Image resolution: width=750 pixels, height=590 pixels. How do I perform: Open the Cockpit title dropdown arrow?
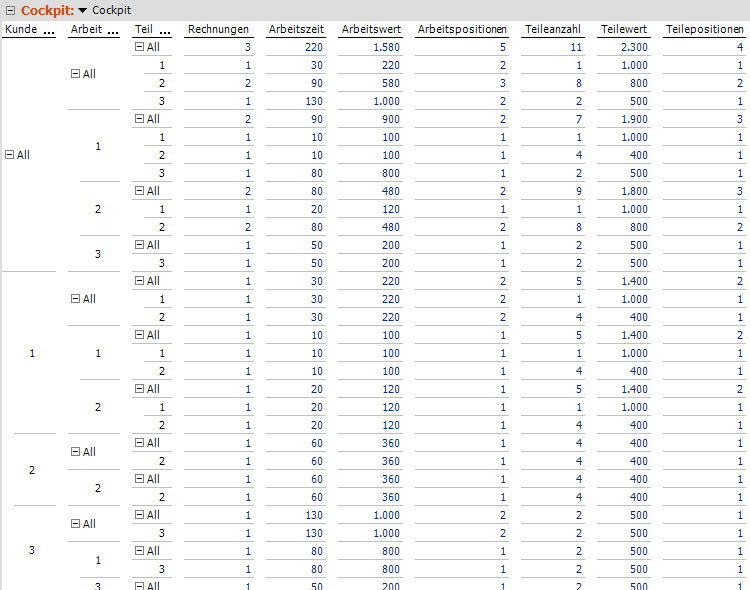83,10
